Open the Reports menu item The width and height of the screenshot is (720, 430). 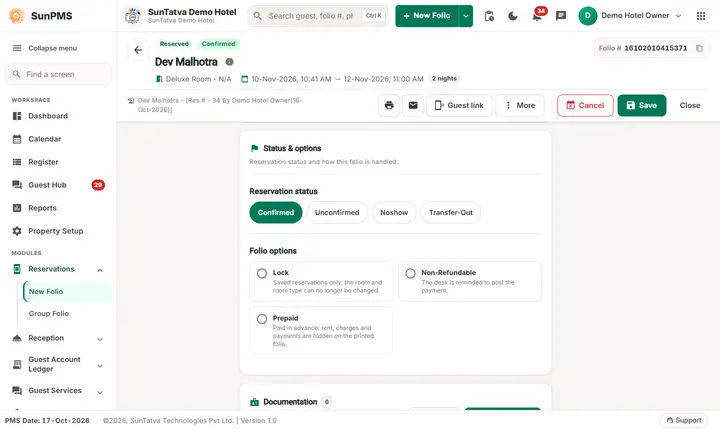click(x=58, y=208)
